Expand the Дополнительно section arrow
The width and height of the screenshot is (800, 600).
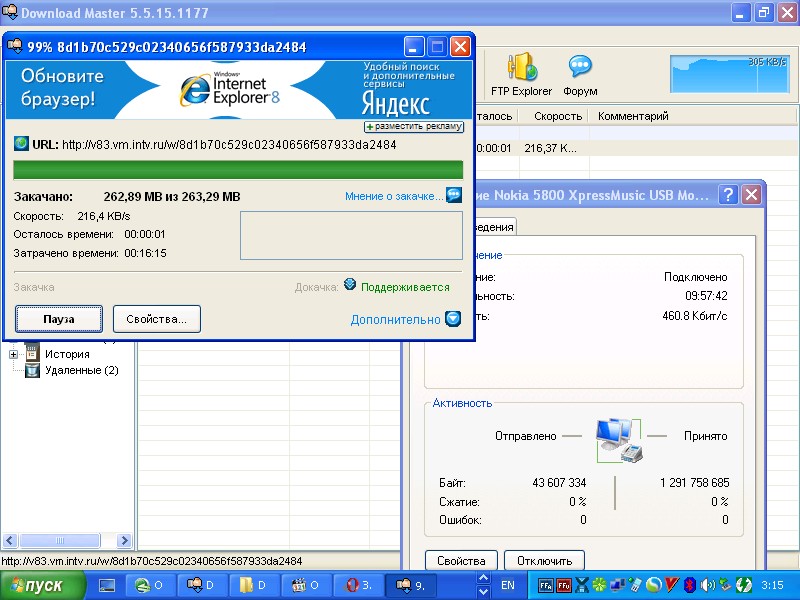(x=453, y=319)
